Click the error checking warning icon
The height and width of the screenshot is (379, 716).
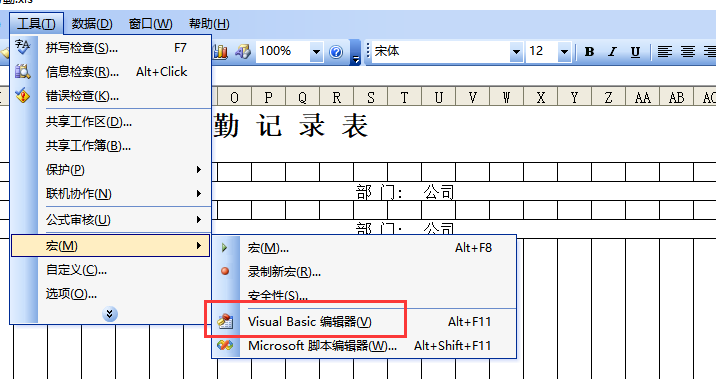22,96
